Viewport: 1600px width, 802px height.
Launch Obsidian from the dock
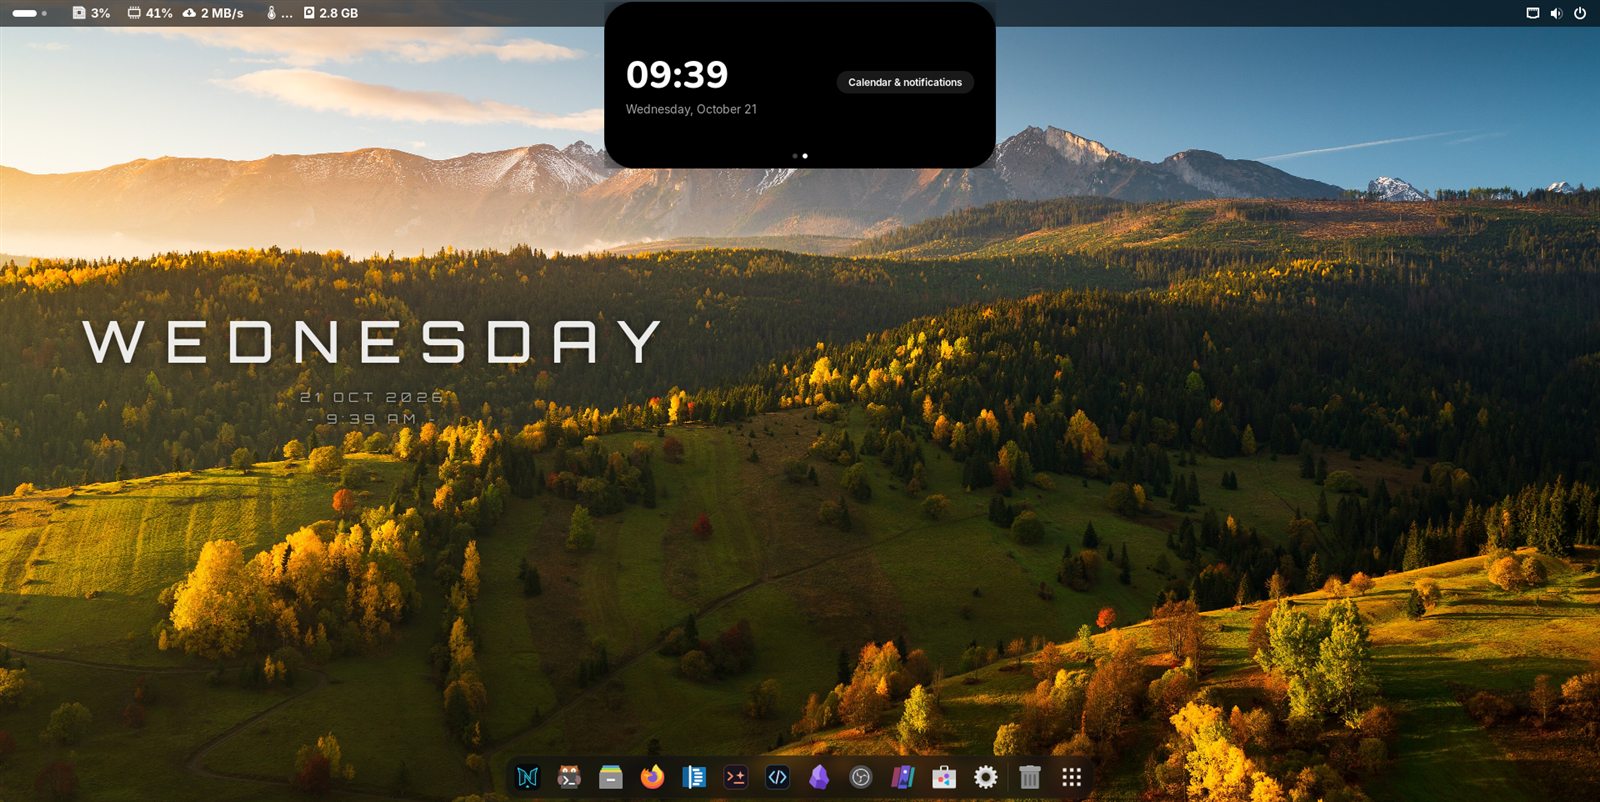click(819, 777)
